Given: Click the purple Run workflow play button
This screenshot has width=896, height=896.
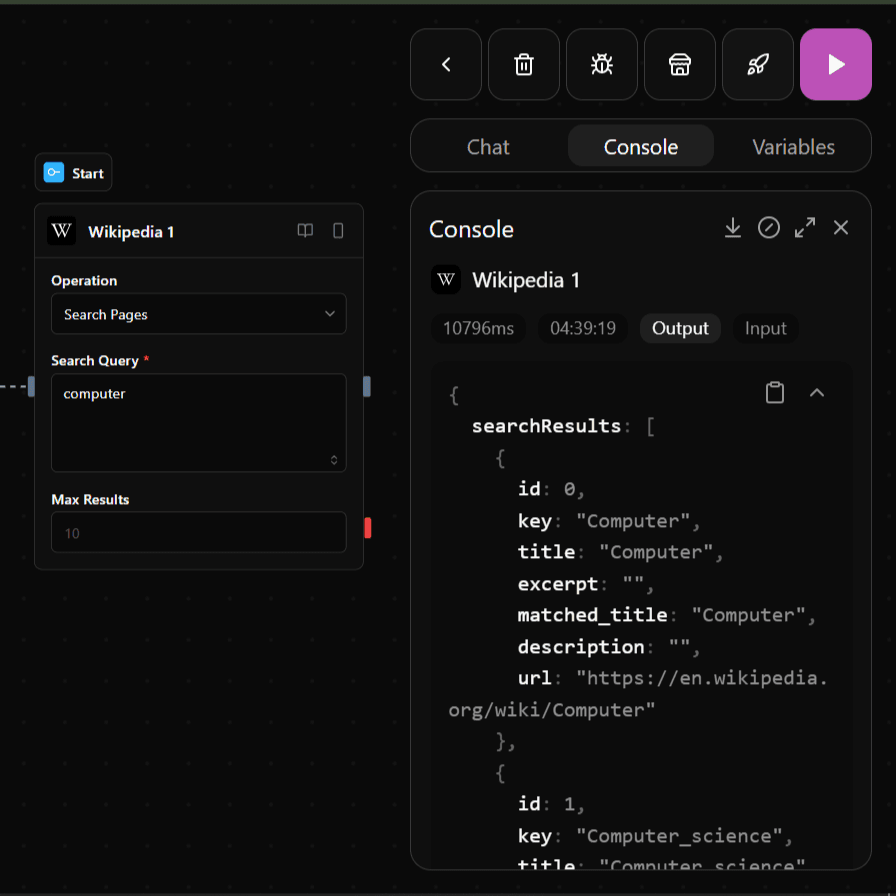Looking at the screenshot, I should [836, 65].
